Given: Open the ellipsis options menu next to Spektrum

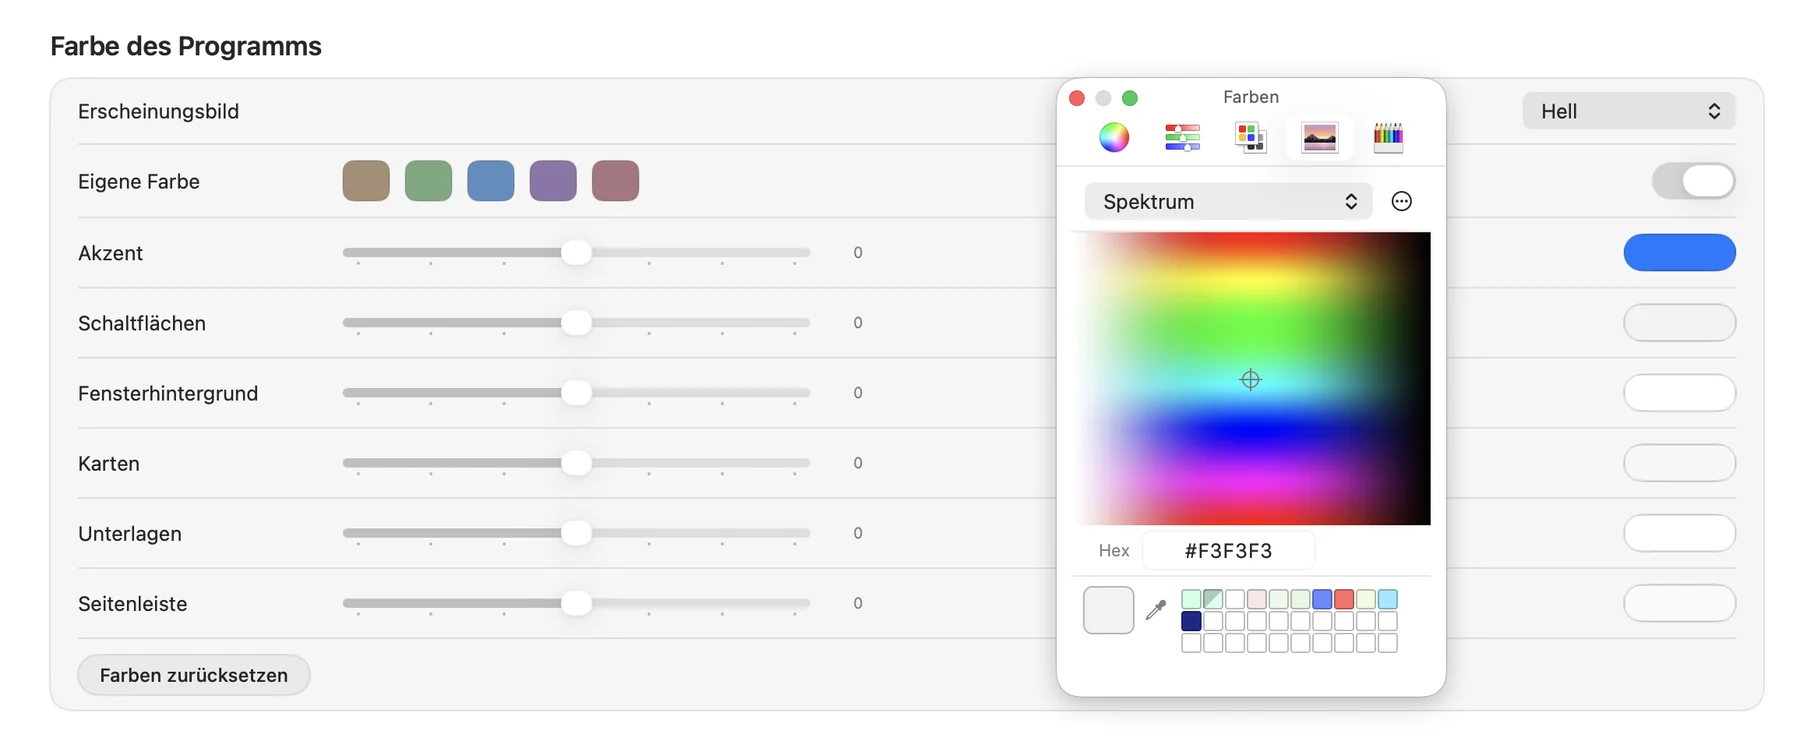Looking at the screenshot, I should 1402,201.
